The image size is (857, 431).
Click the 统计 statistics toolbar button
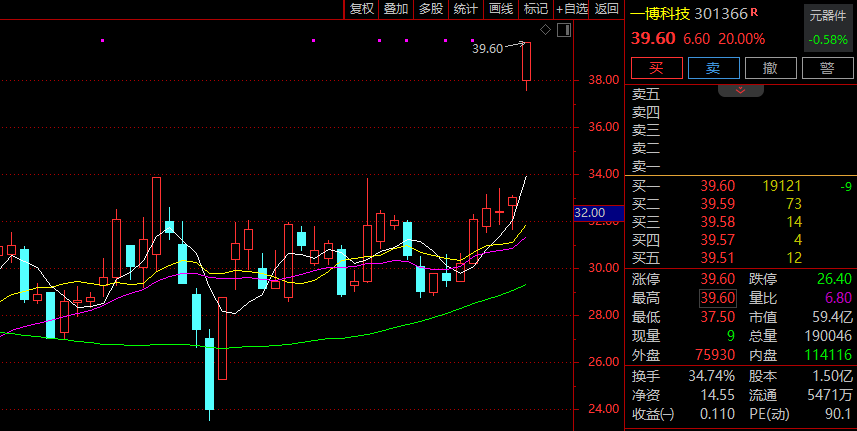coord(465,9)
